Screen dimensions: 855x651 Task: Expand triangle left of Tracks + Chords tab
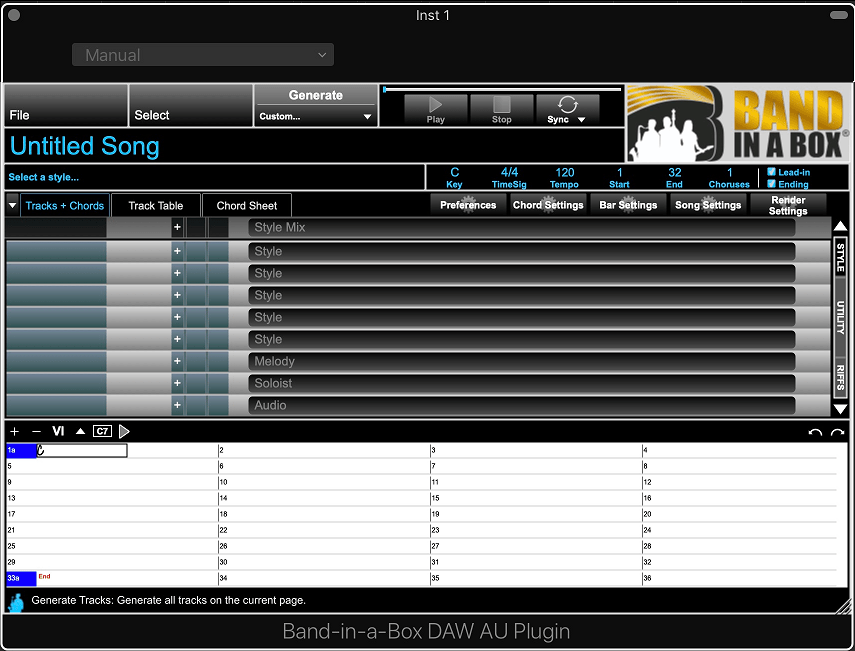(13, 206)
